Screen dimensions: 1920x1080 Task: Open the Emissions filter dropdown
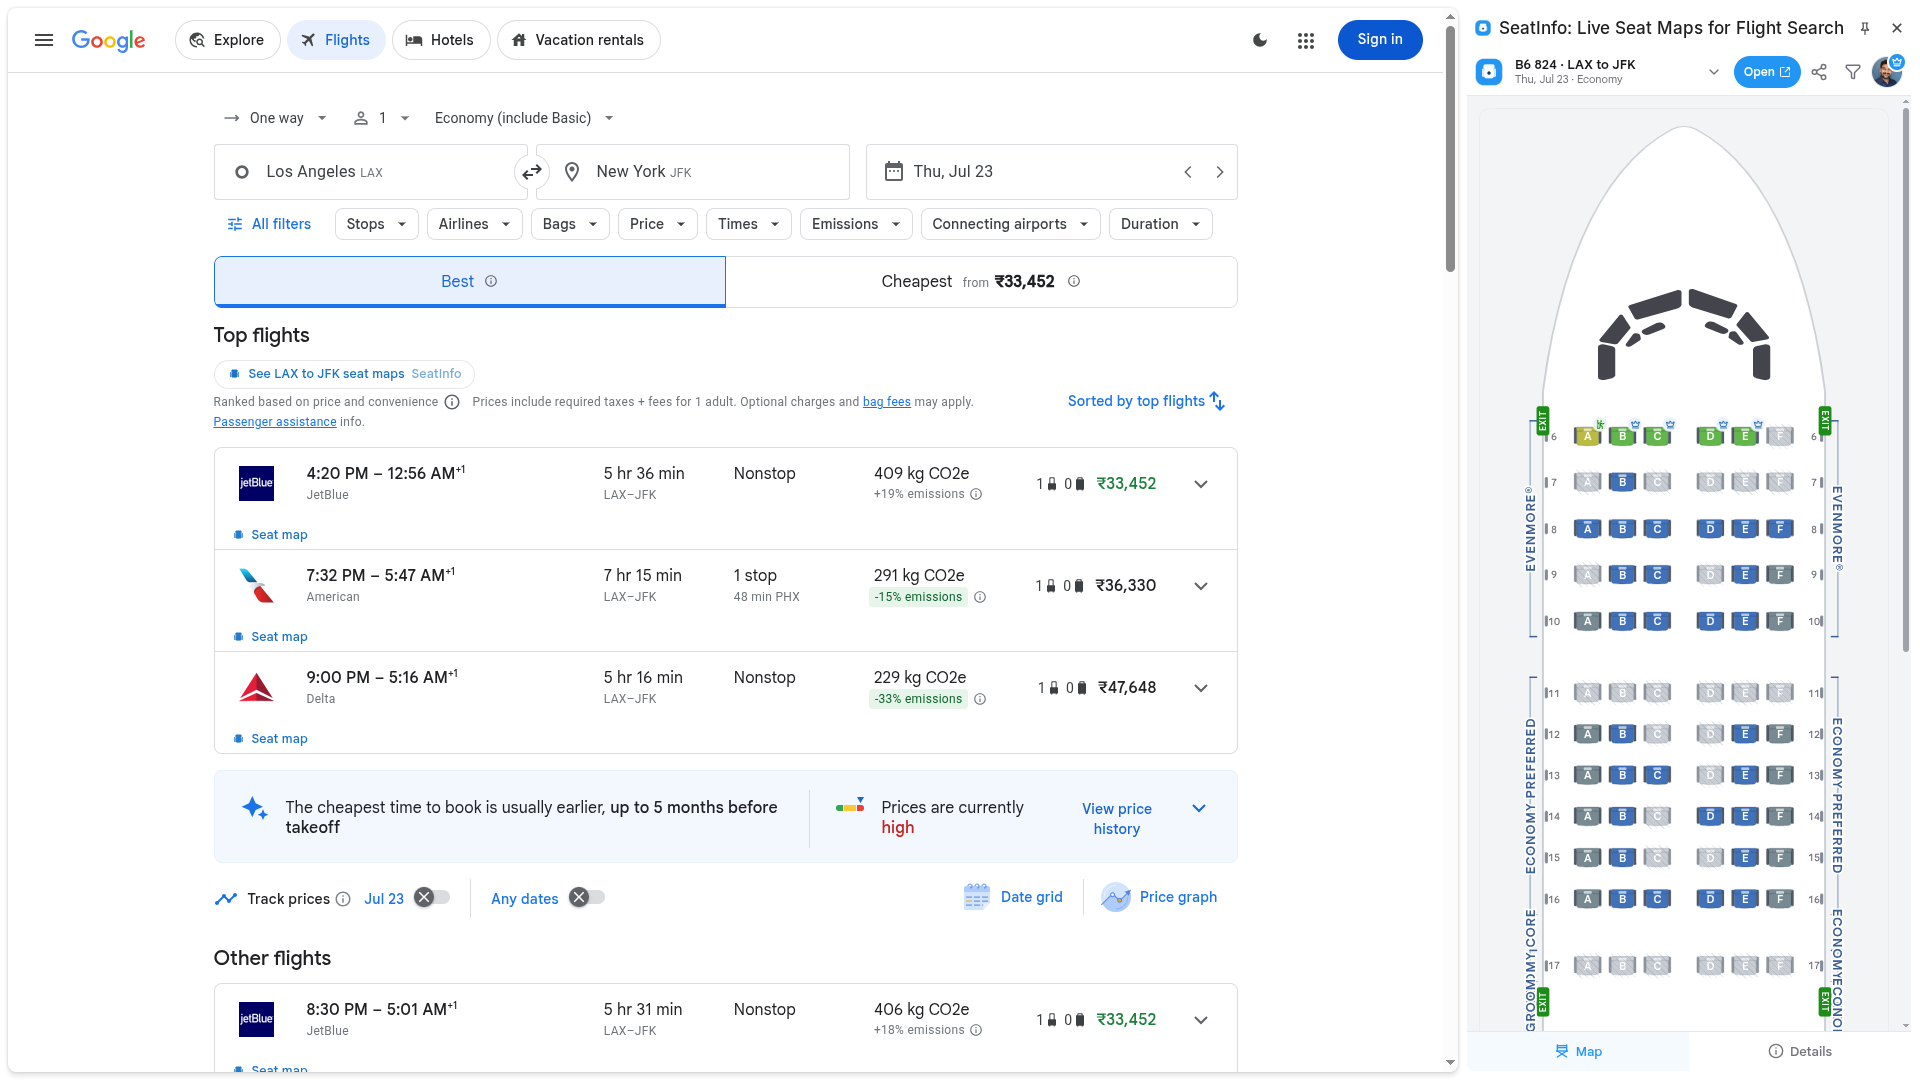click(856, 224)
